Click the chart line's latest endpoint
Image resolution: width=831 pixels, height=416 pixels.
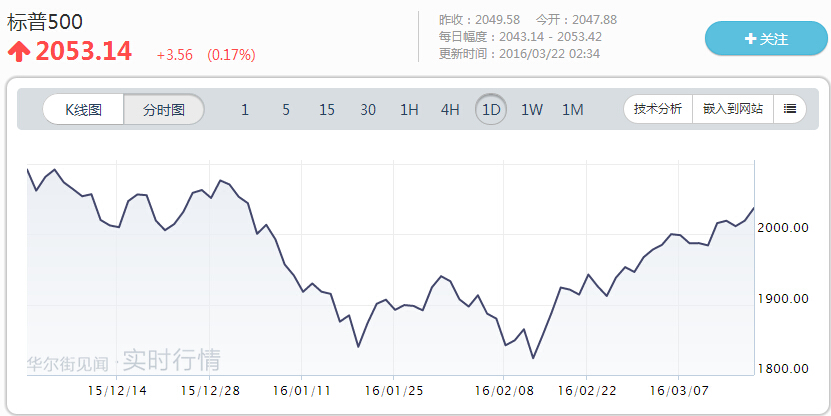(753, 207)
